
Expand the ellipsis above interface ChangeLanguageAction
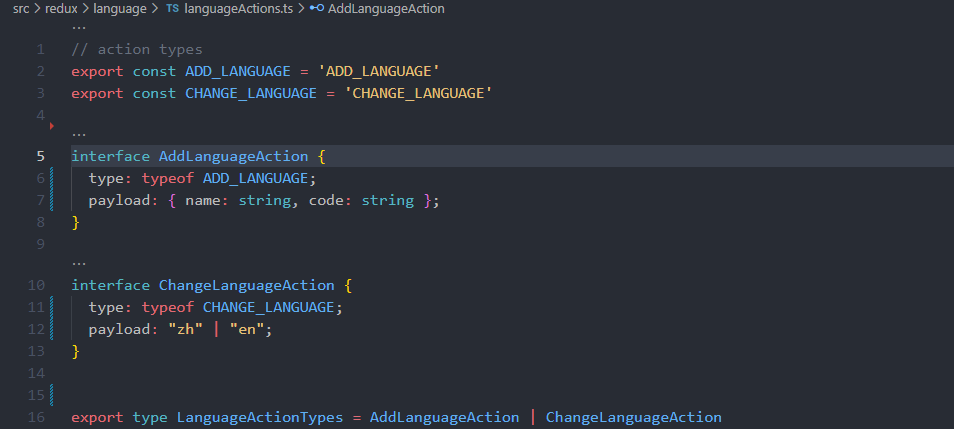78,262
